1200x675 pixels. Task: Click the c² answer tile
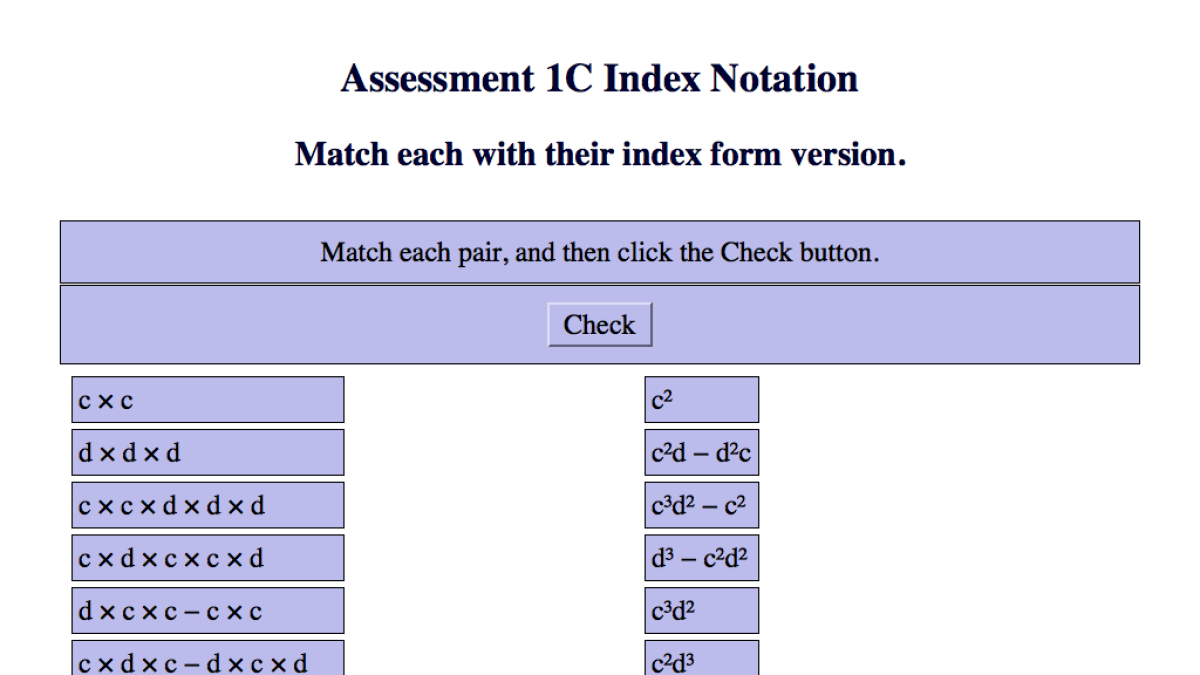tap(701, 398)
